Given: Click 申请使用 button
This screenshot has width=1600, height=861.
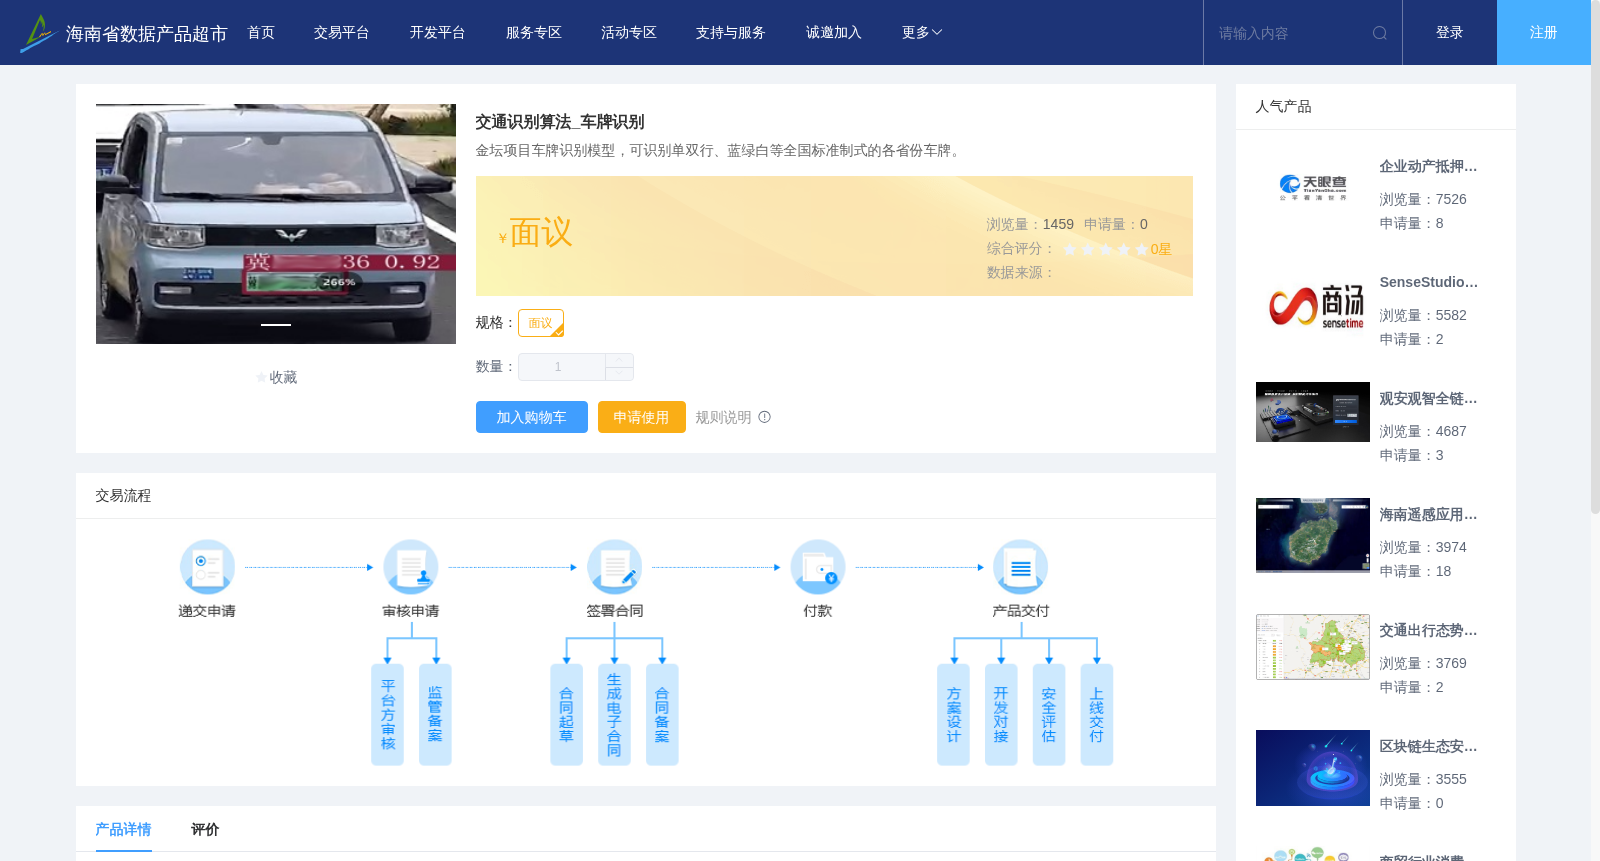Looking at the screenshot, I should pos(642,417).
